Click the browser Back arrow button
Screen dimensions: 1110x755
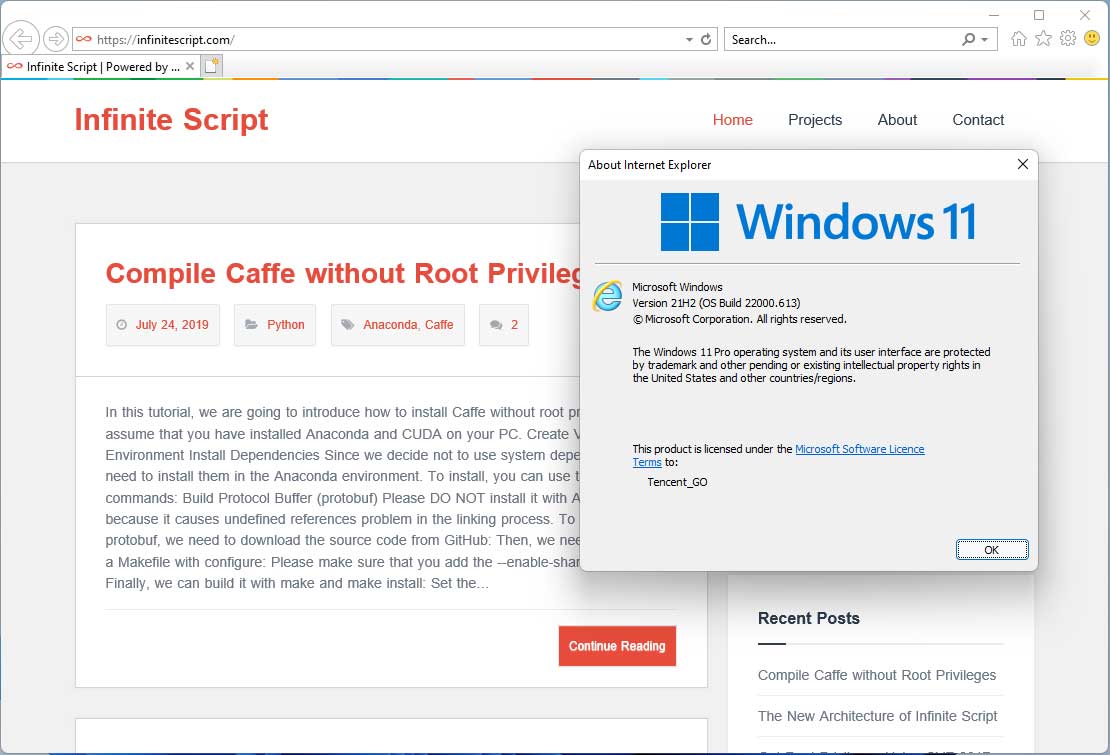[21, 38]
